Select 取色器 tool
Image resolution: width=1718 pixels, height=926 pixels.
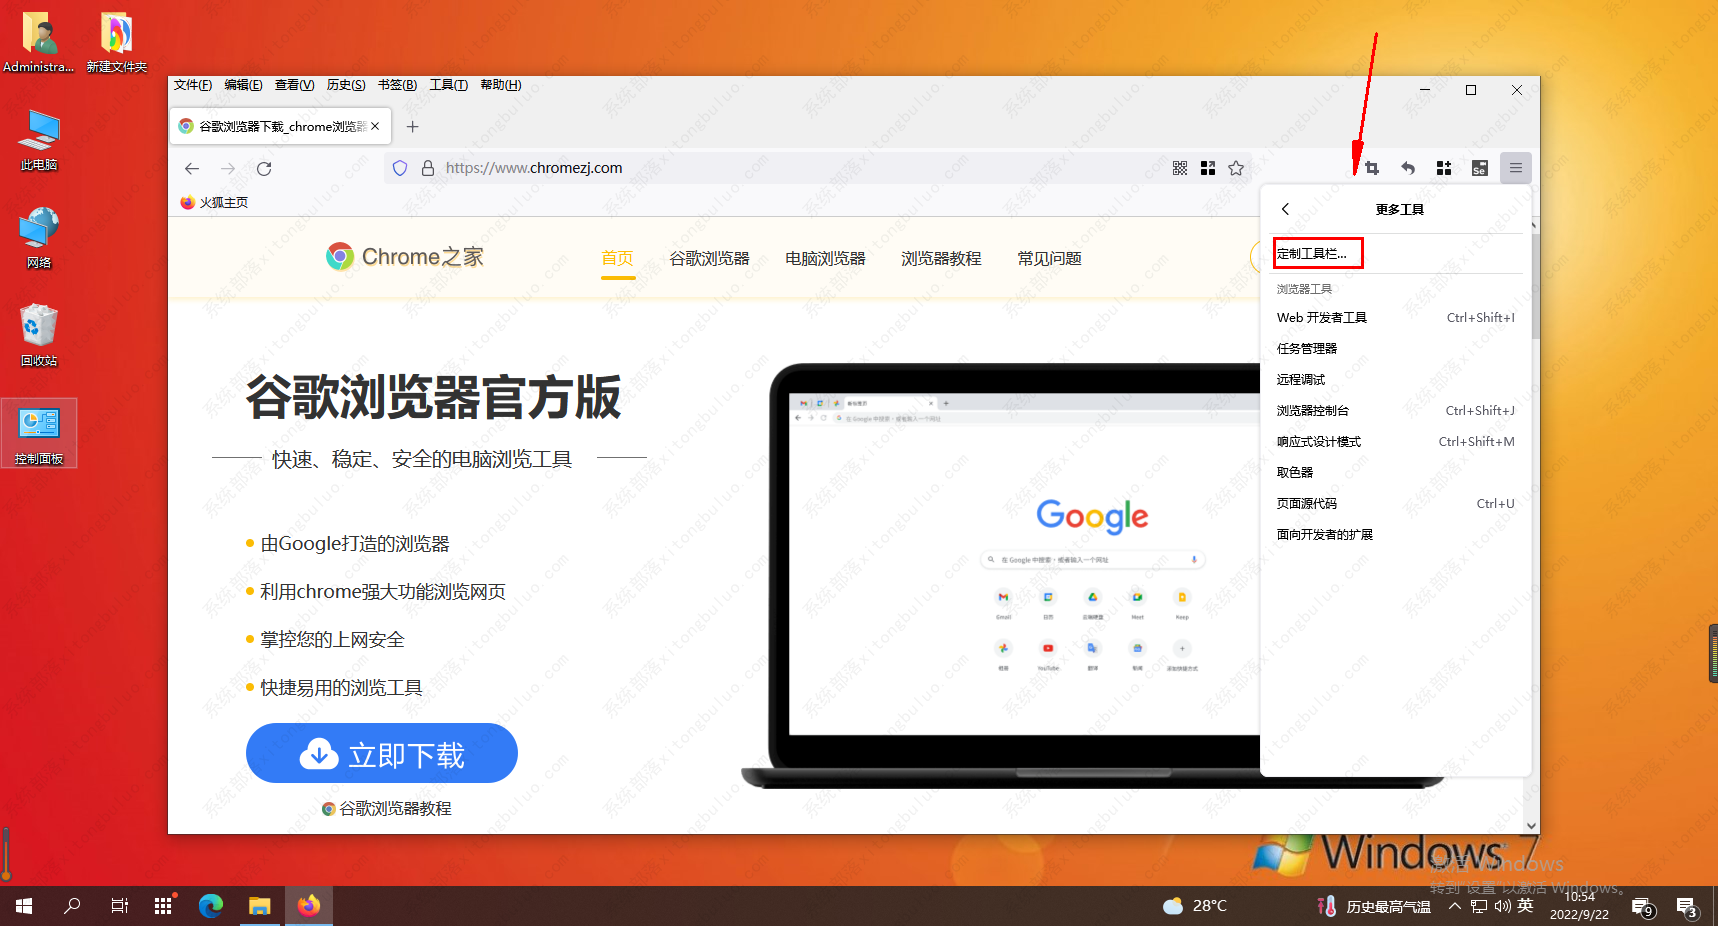pyautogui.click(x=1396, y=473)
